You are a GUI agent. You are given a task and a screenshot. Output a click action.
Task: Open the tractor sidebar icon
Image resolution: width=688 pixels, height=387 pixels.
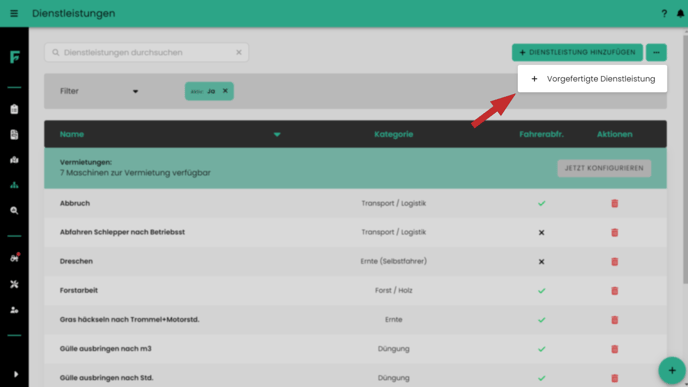pos(14,258)
